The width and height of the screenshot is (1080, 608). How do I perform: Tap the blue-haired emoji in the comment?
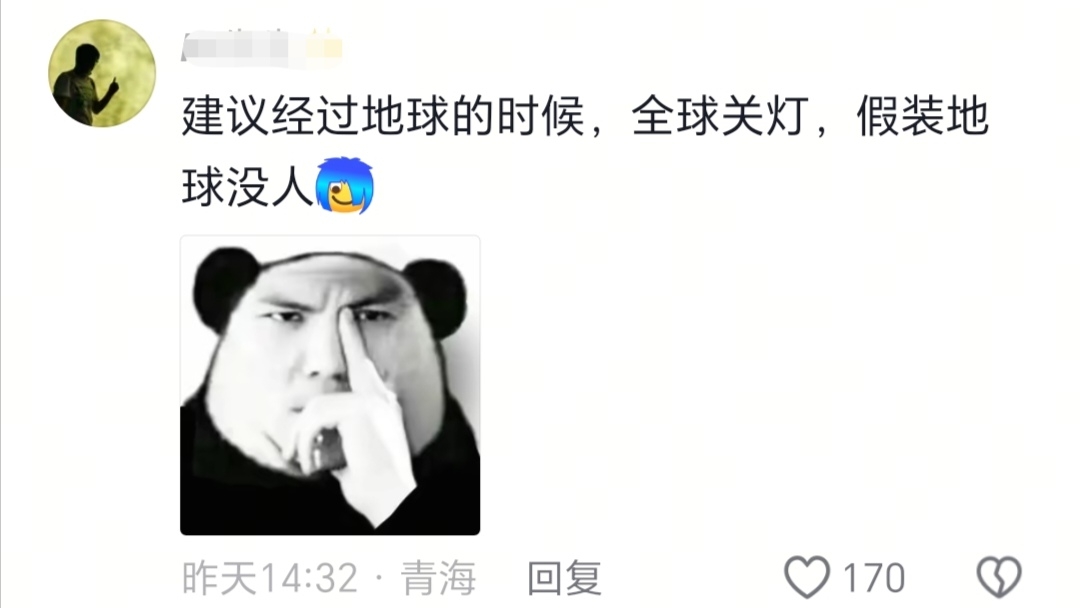click(x=344, y=185)
